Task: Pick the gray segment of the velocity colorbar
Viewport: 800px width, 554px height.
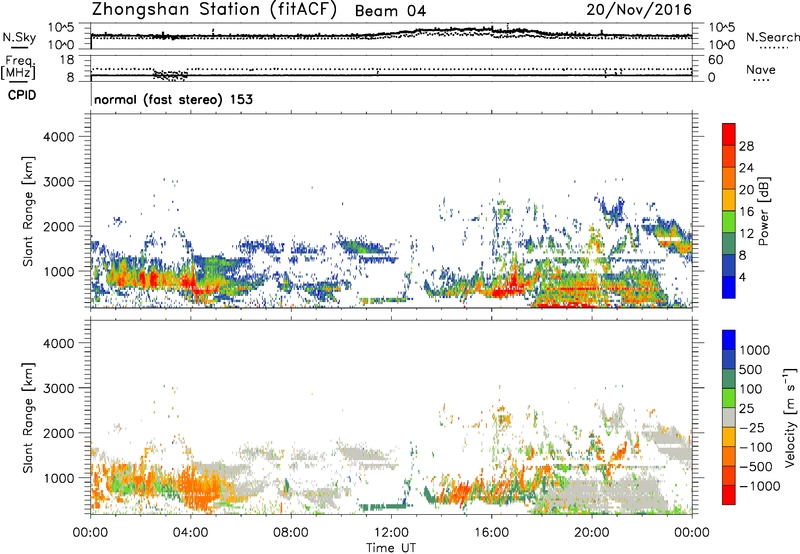Action: tap(729, 417)
